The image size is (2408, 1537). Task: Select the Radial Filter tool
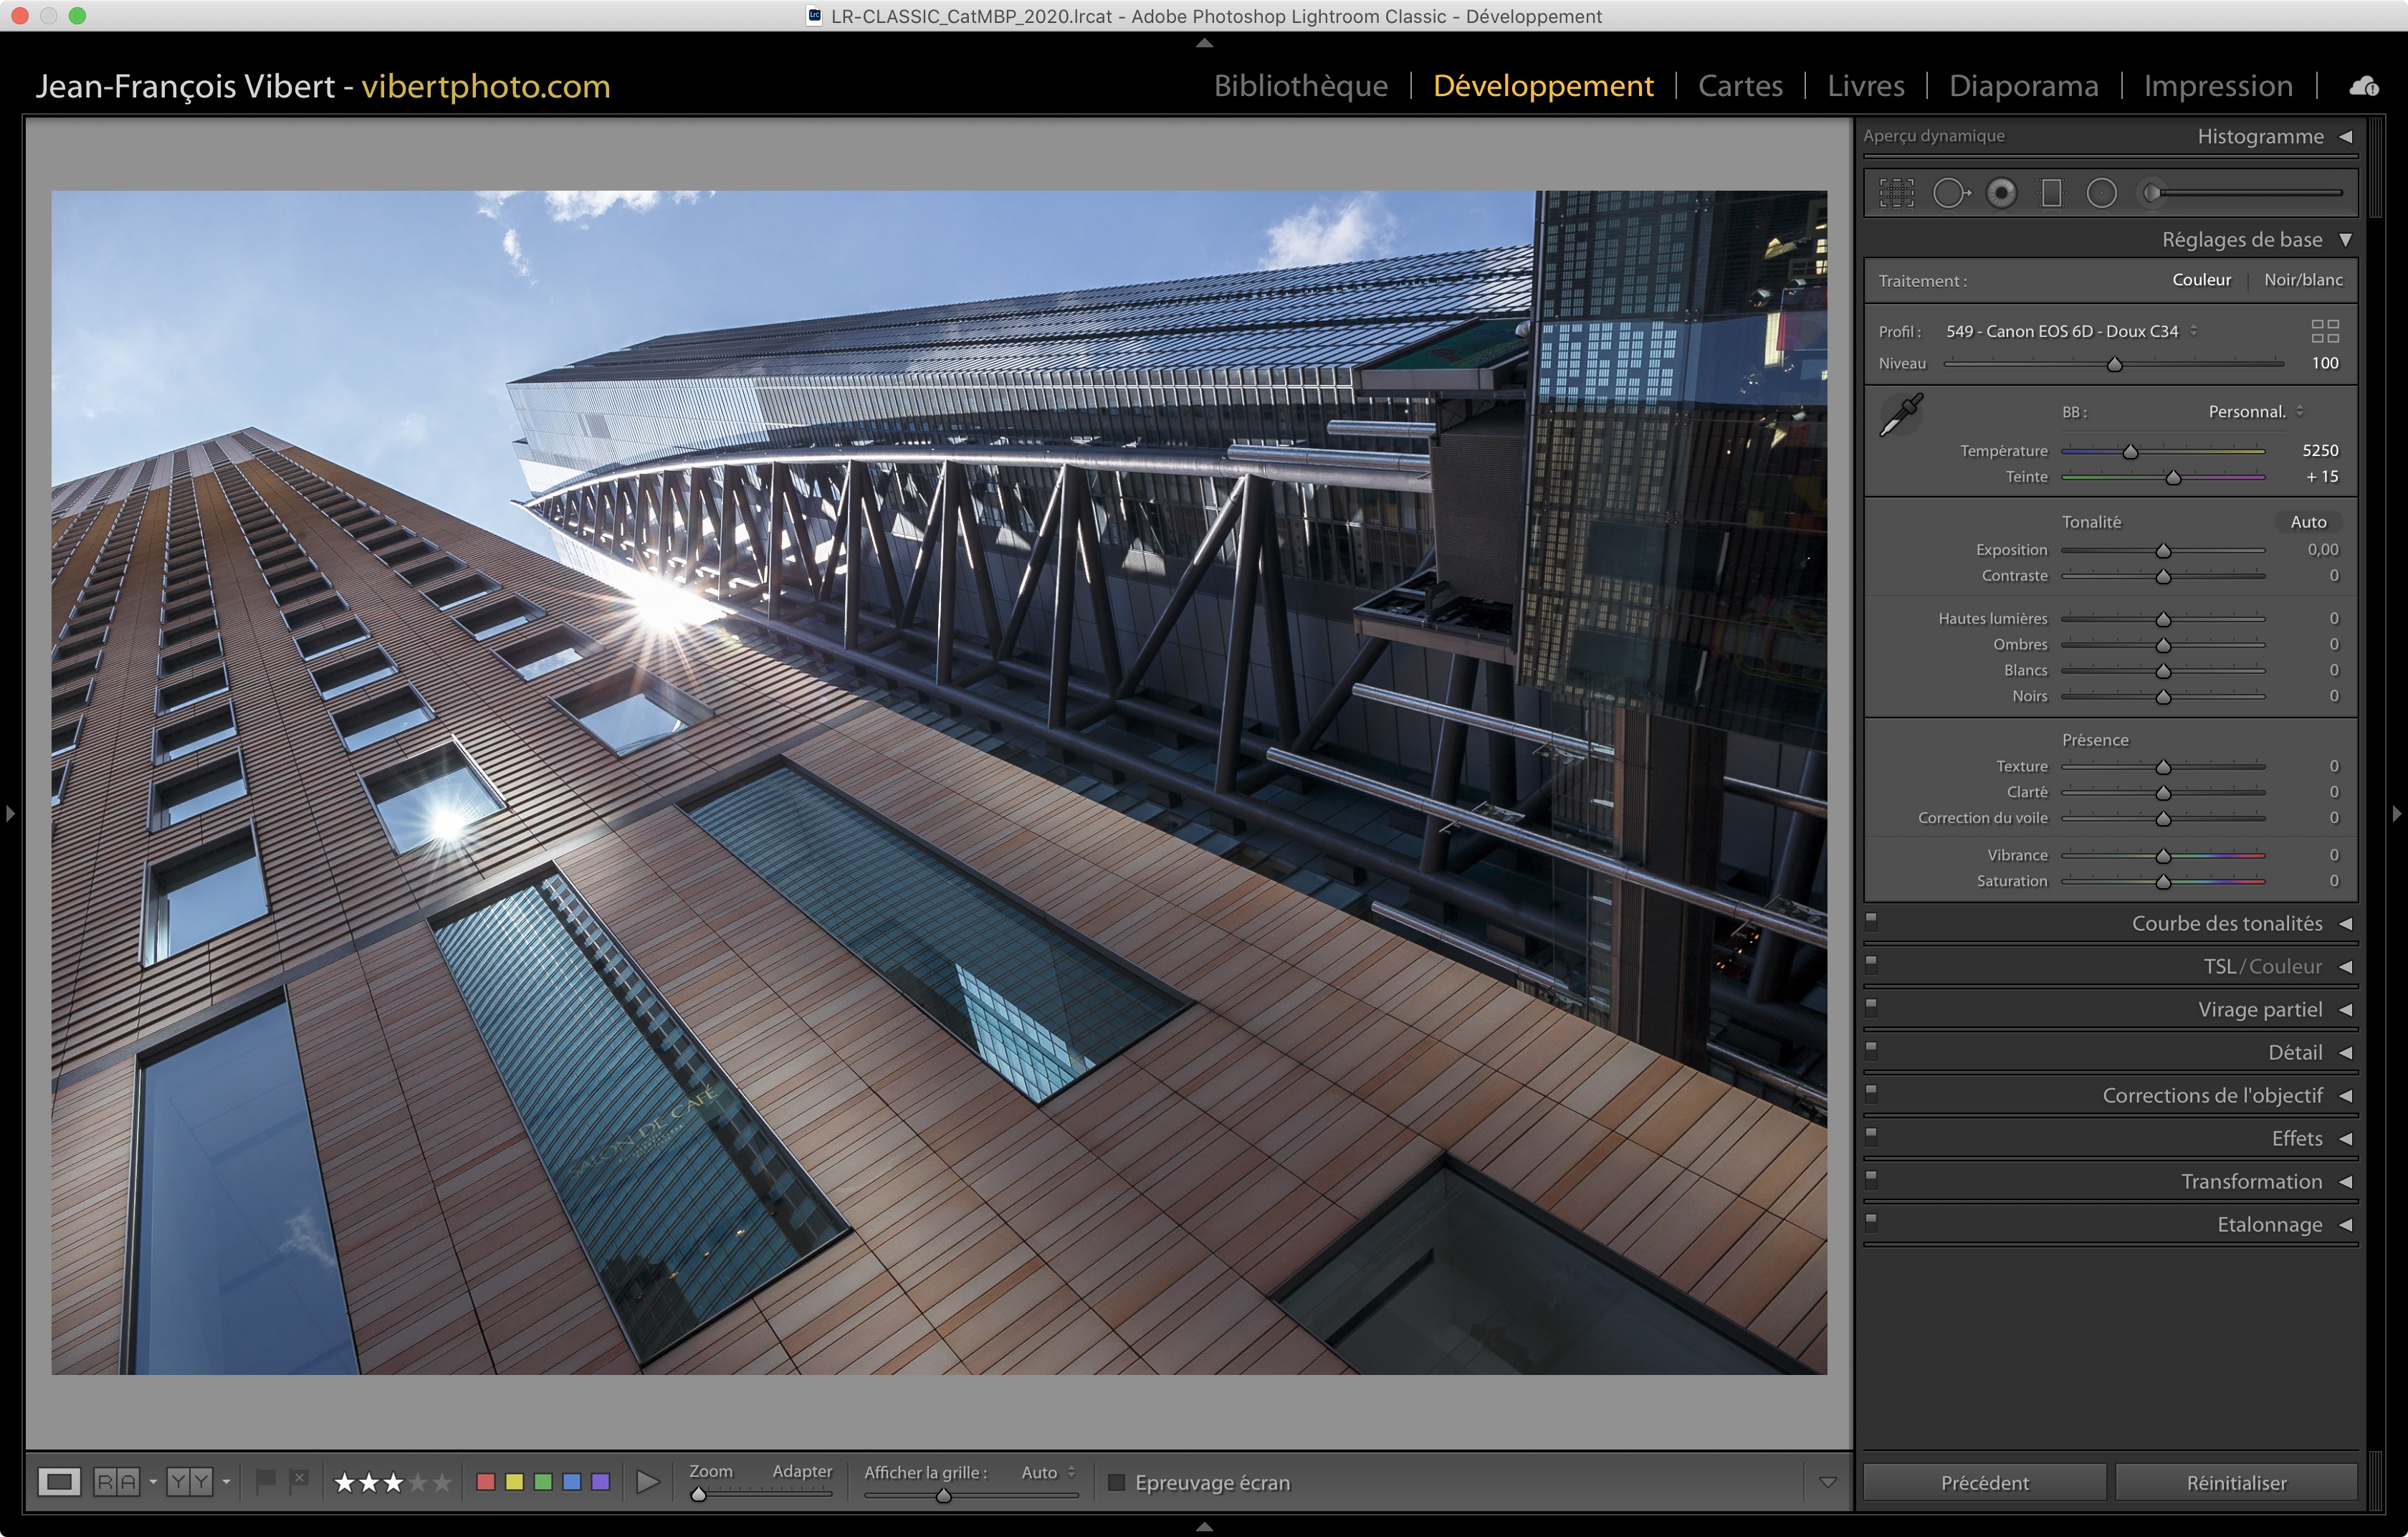pyautogui.click(x=2101, y=193)
